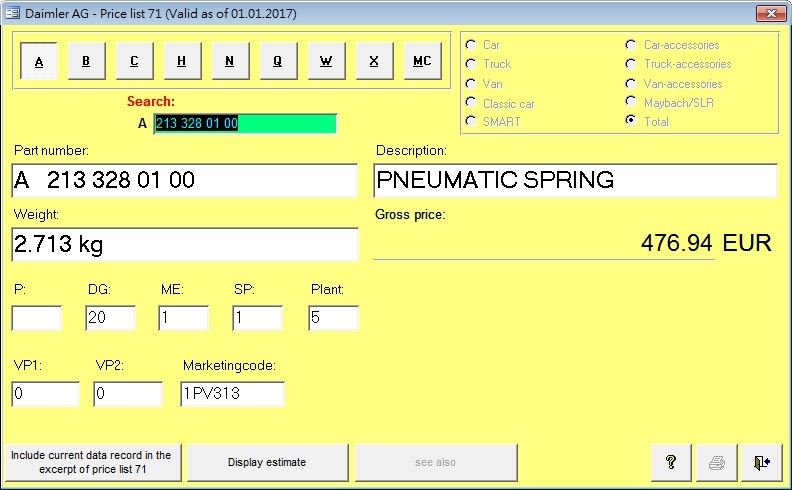This screenshot has height=490, width=792.
Task: Click the window app icon in title bar
Action: point(12,13)
